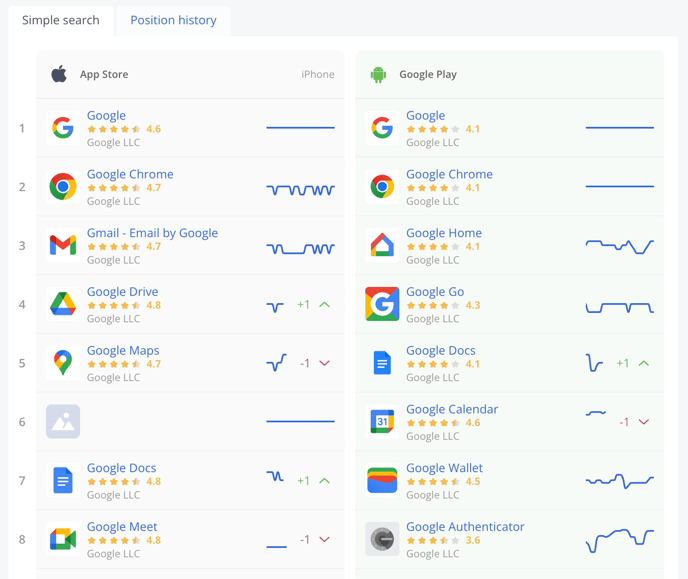Image resolution: width=688 pixels, height=579 pixels.
Task: Click the red down chevron beside Google Calendar
Action: click(644, 422)
